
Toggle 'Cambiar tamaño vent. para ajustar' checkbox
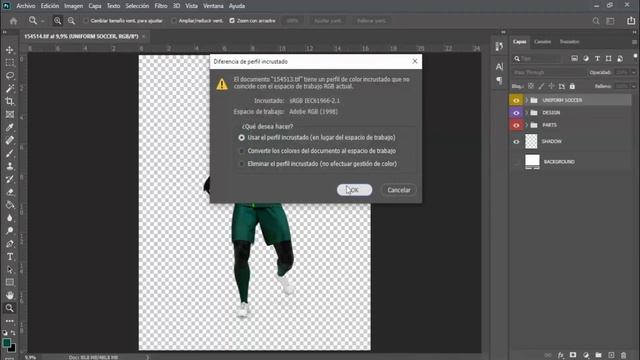point(86,21)
